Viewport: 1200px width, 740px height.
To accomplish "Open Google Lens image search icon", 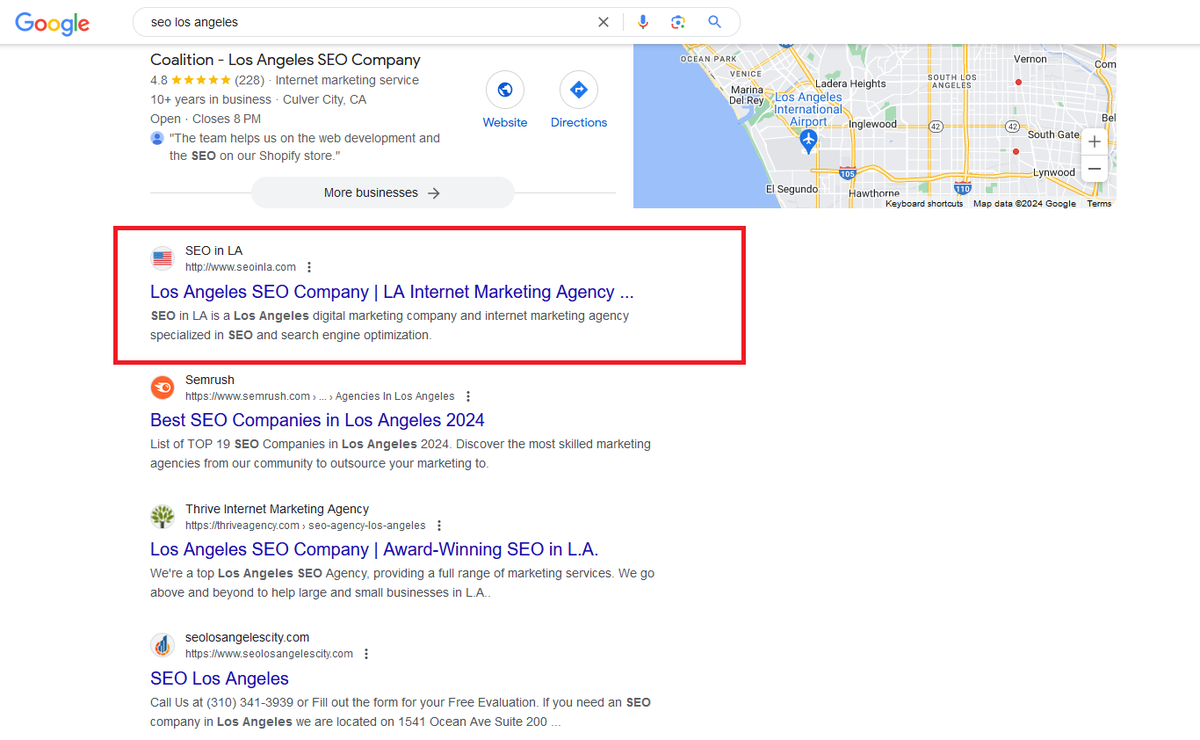I will (678, 22).
